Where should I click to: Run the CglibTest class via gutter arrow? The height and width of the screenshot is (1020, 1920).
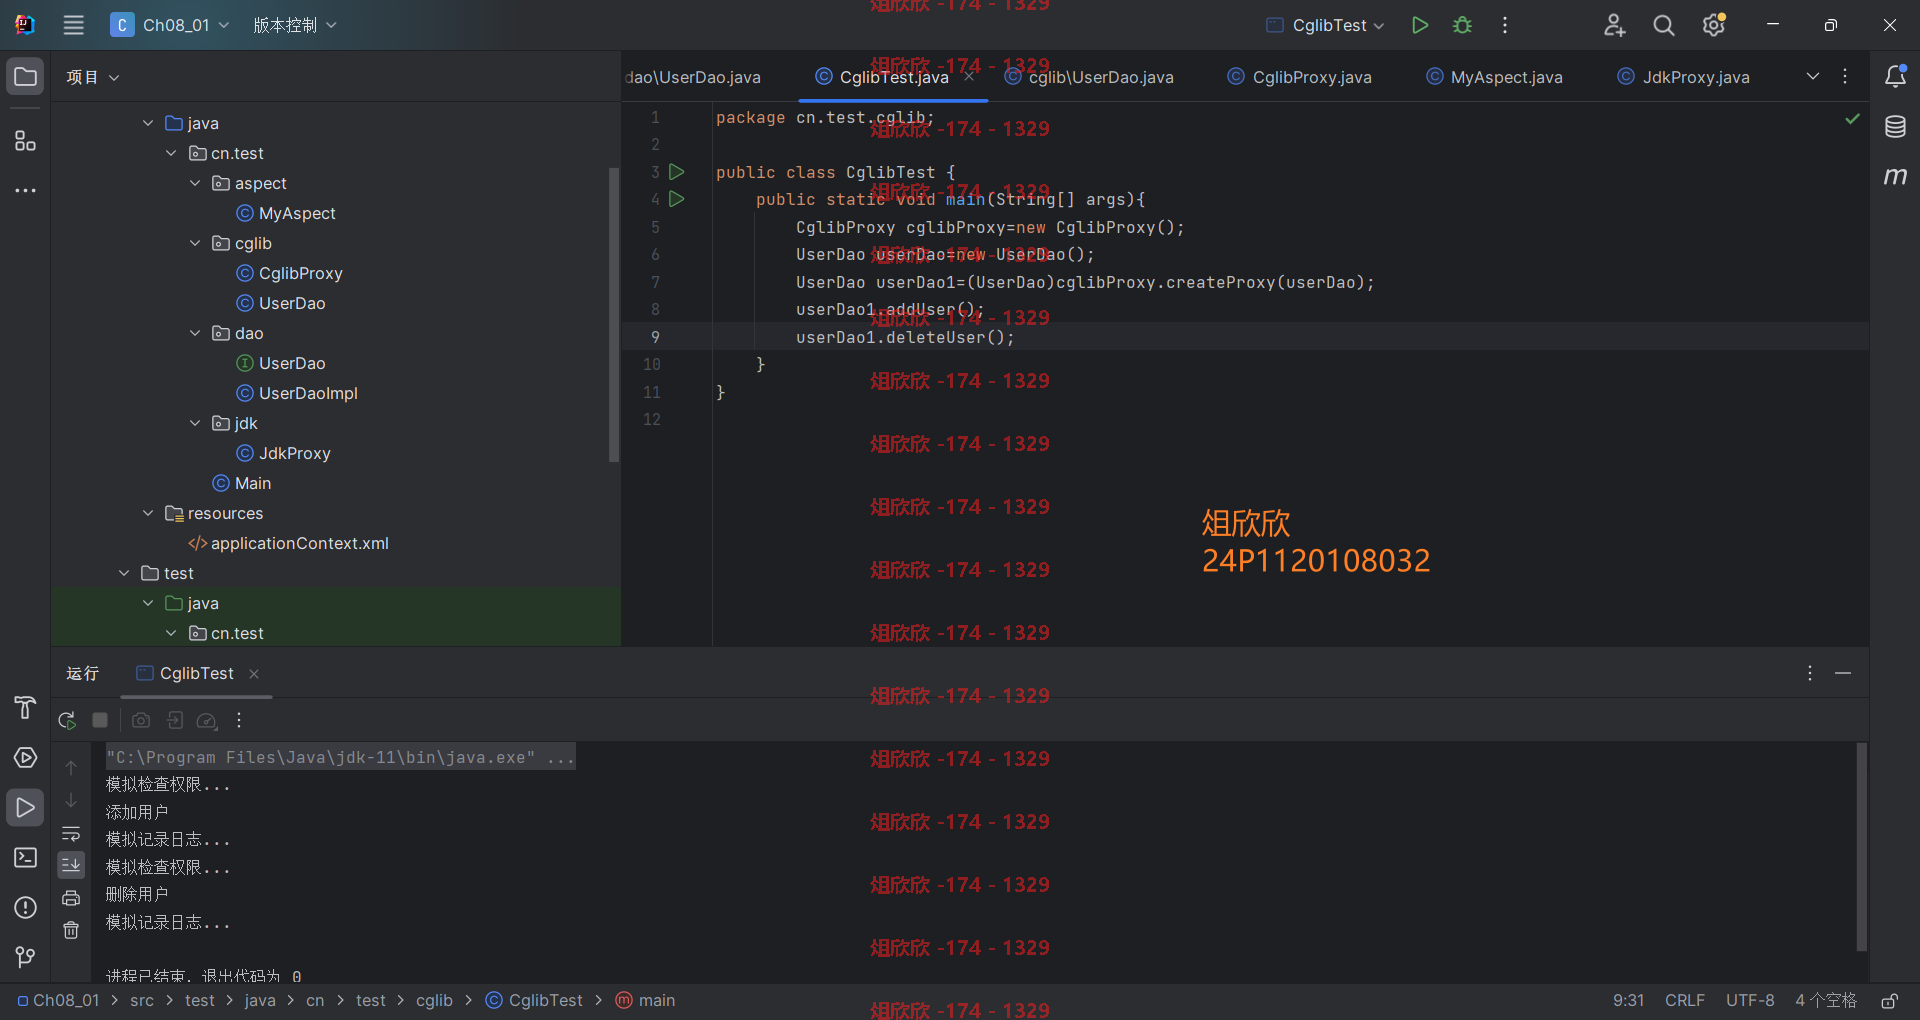(677, 172)
